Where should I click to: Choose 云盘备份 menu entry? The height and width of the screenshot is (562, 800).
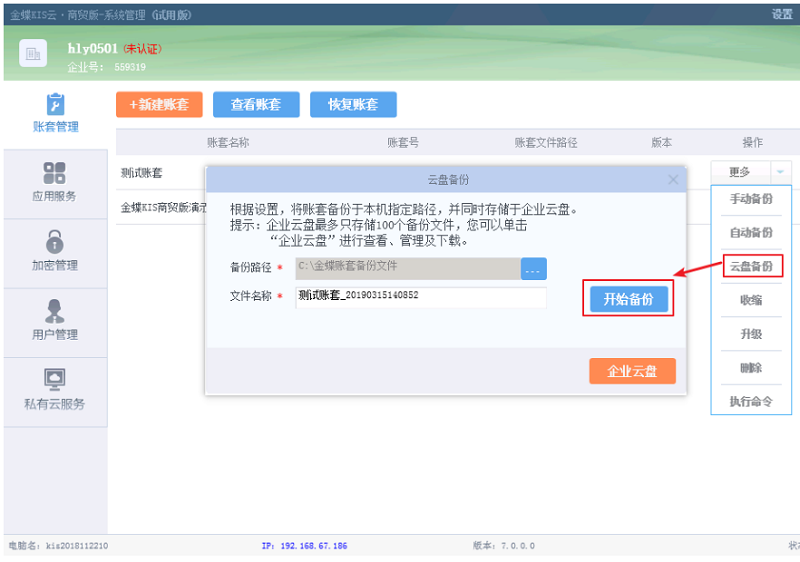pos(750,267)
